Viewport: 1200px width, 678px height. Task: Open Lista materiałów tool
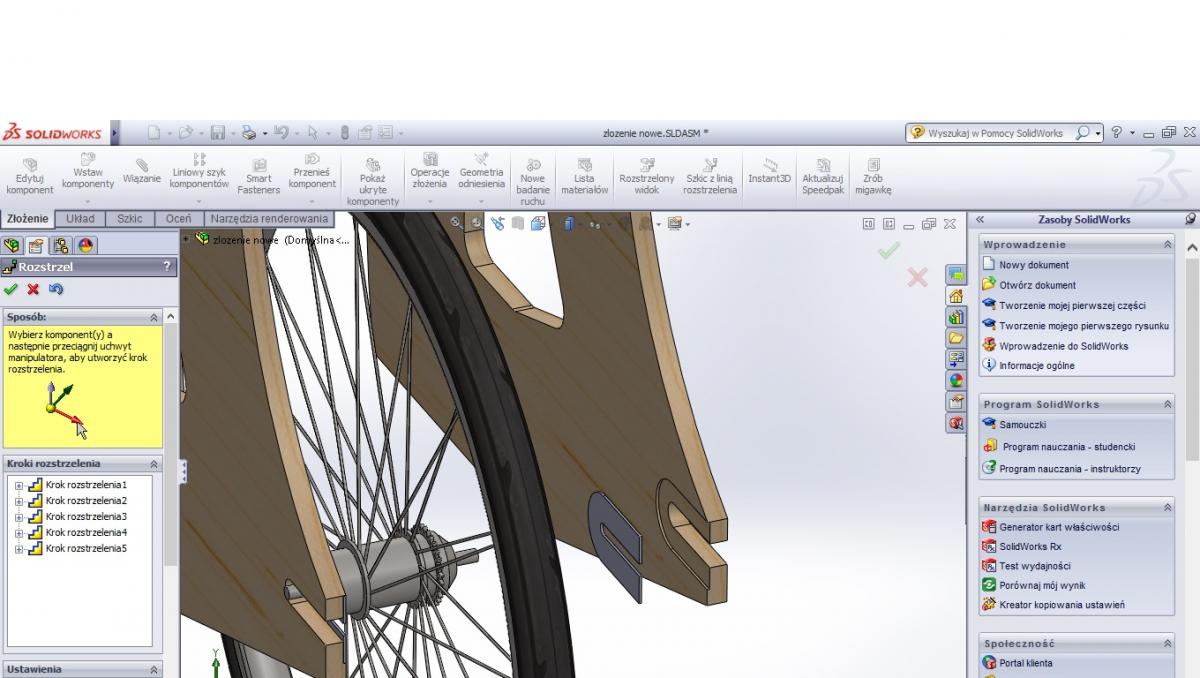coord(584,175)
